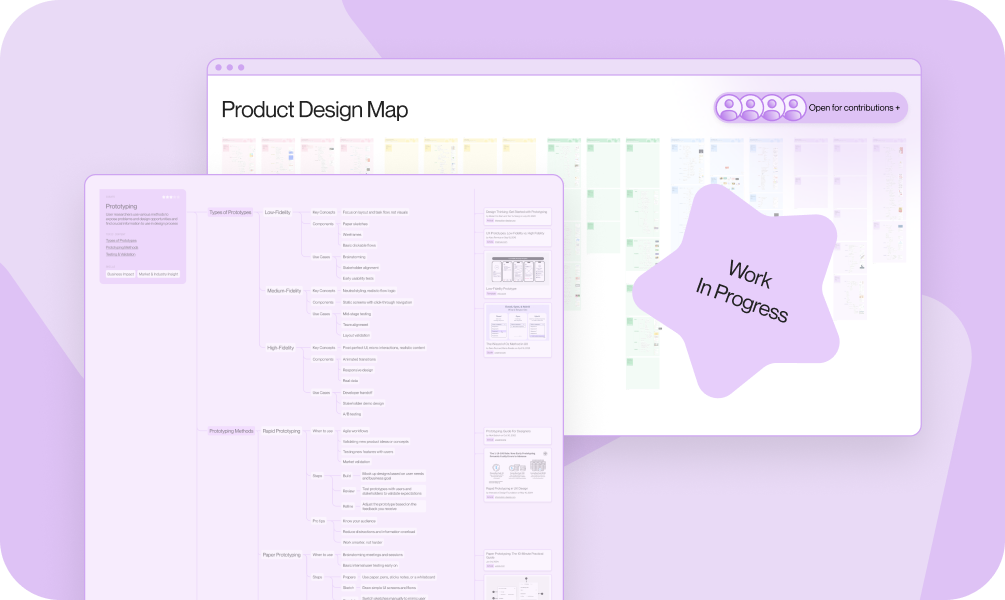Open the Testing & Validation link in Prototyping card
Viewport: 1005px width, 600px height.
120,254
